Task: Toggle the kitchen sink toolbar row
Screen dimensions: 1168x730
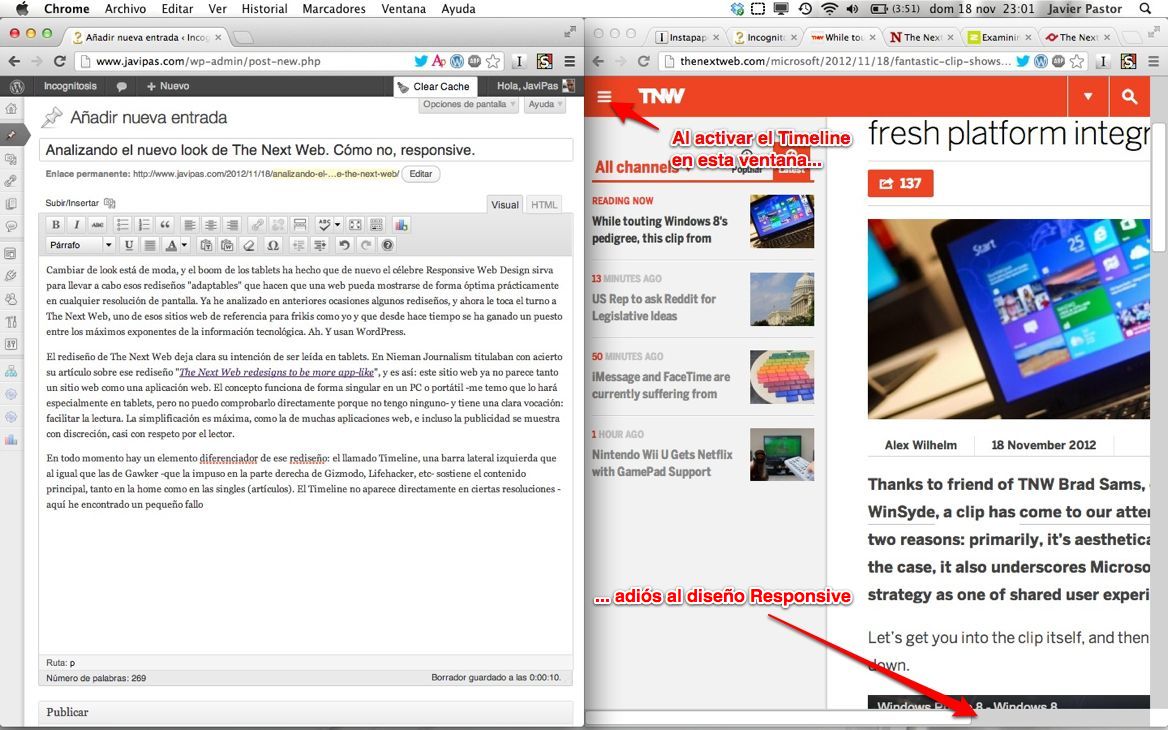Action: click(x=376, y=224)
